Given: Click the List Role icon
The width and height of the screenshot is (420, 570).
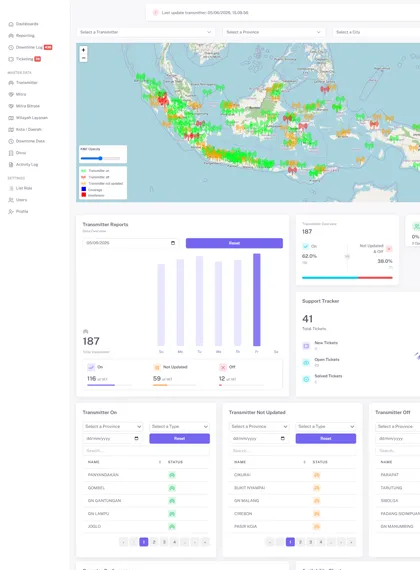Looking at the screenshot, I should tap(11, 188).
